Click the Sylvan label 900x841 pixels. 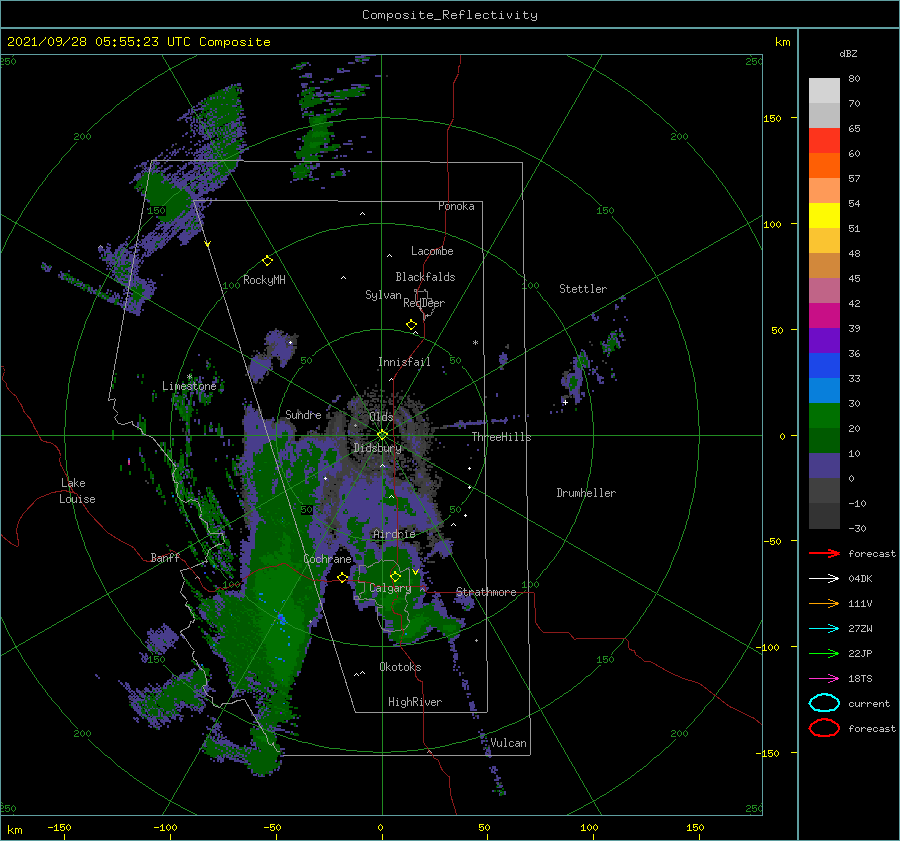(383, 295)
